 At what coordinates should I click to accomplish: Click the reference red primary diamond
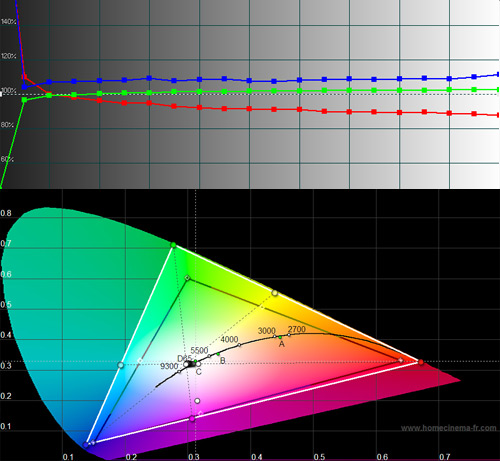point(401,360)
